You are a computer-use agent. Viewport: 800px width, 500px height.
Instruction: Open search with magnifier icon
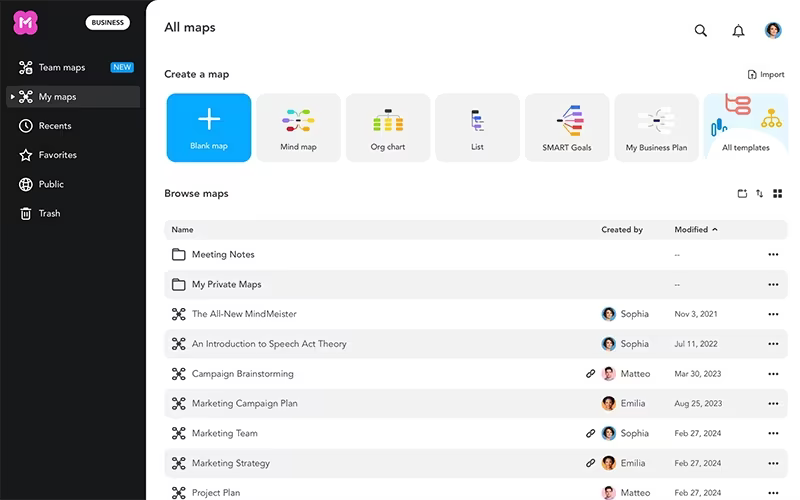[701, 31]
